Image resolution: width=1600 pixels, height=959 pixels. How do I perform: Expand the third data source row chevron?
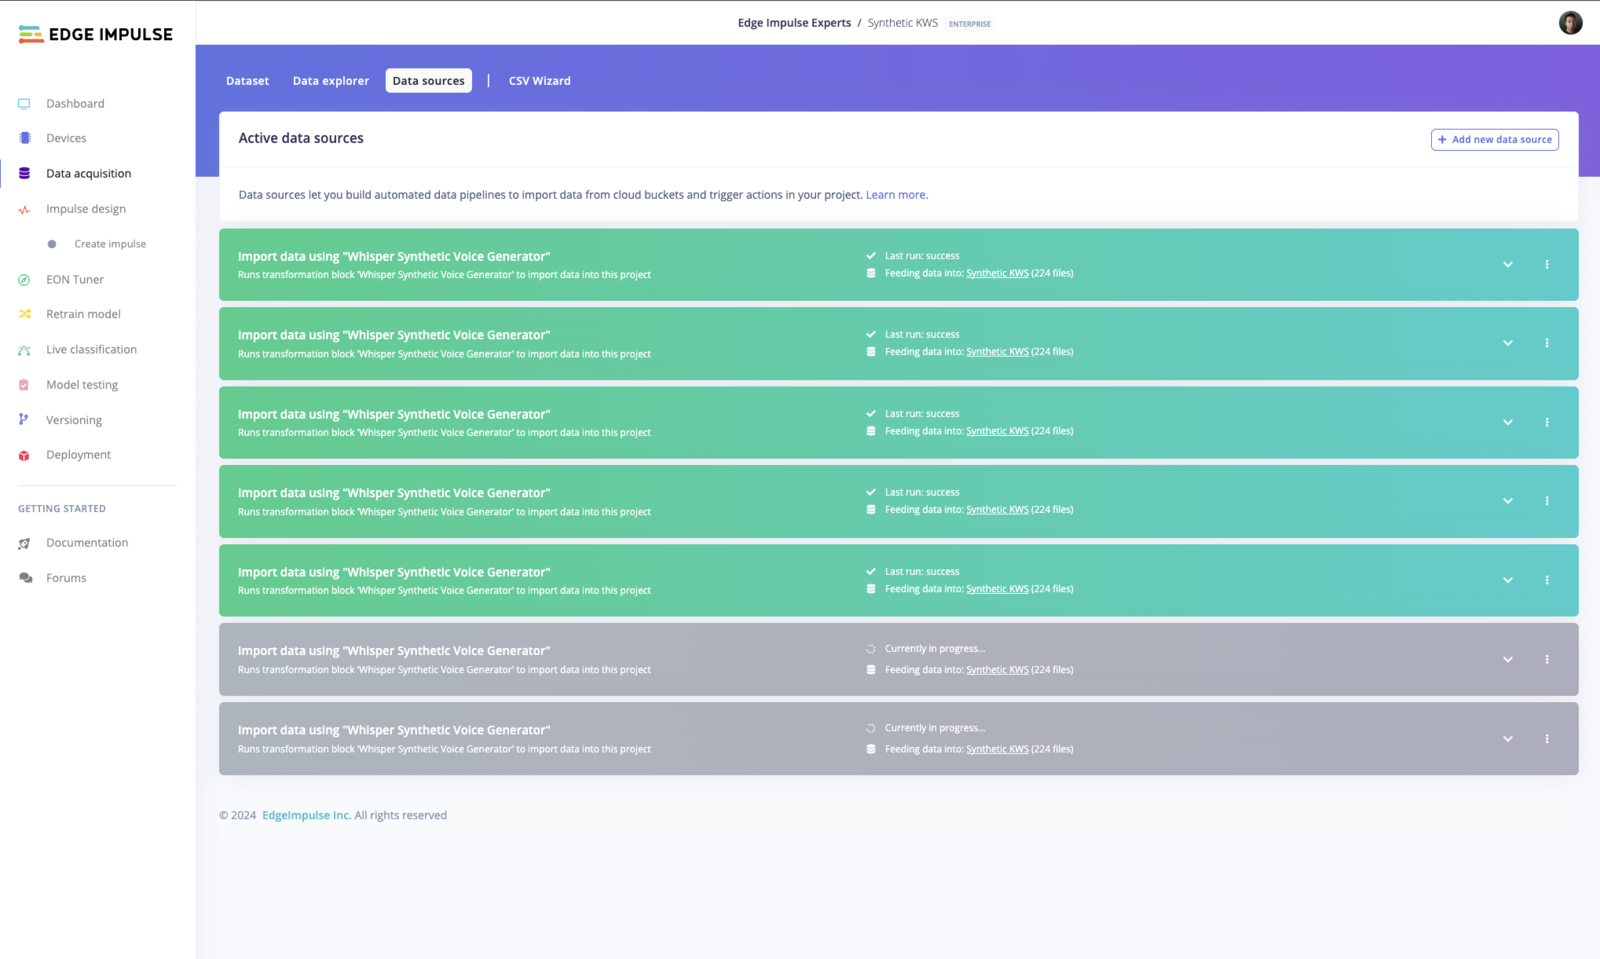pyautogui.click(x=1508, y=422)
